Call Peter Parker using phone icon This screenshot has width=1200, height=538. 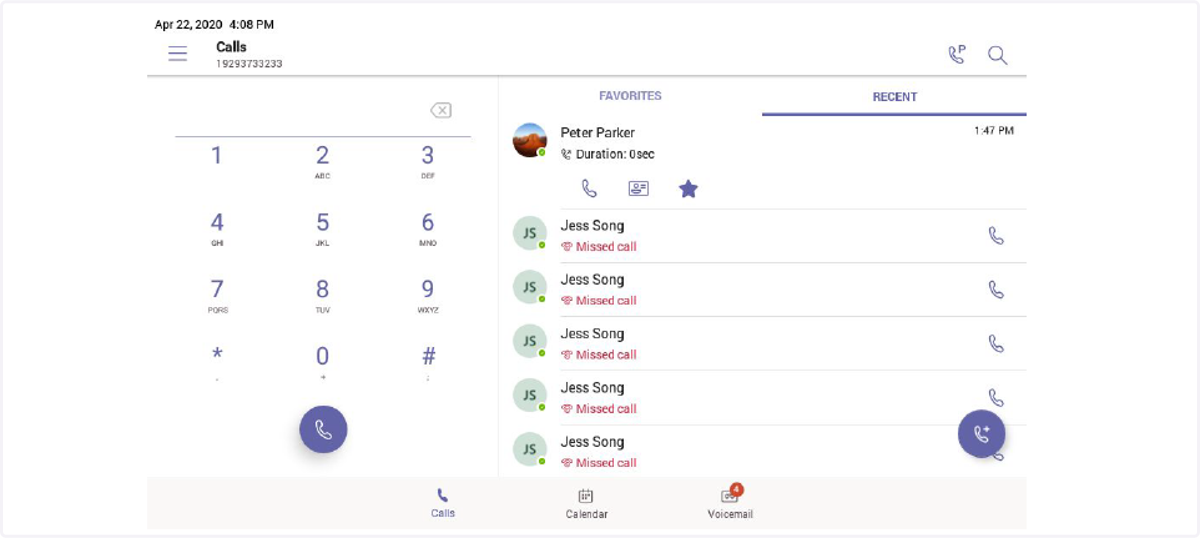(589, 188)
